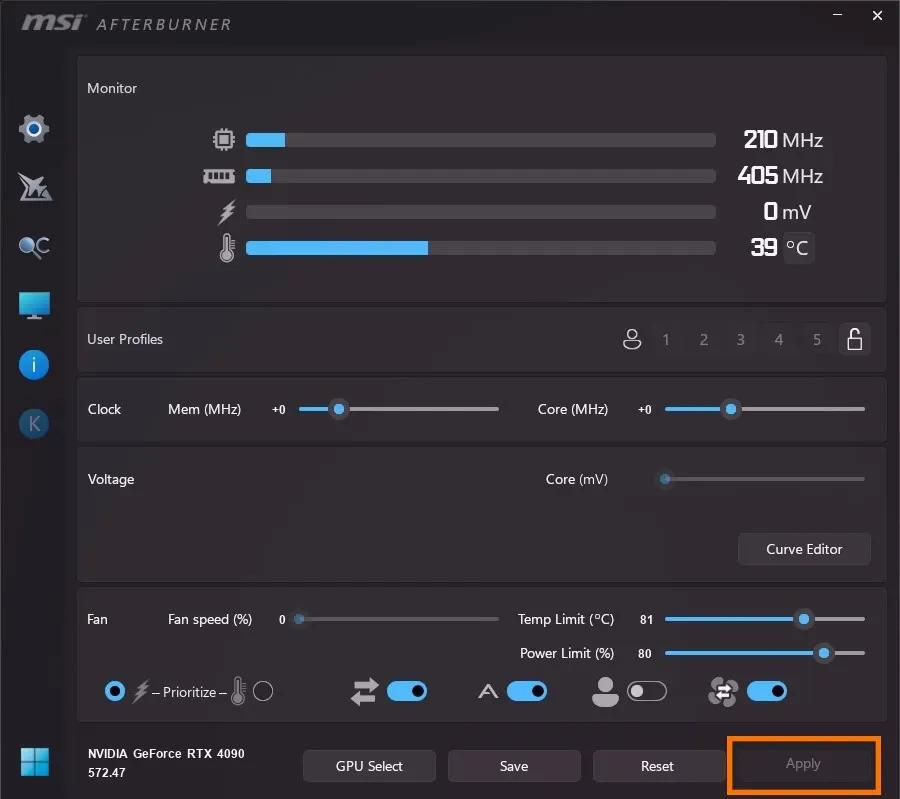Enable the user-defined fan switch
The image size is (900, 799).
647,691
